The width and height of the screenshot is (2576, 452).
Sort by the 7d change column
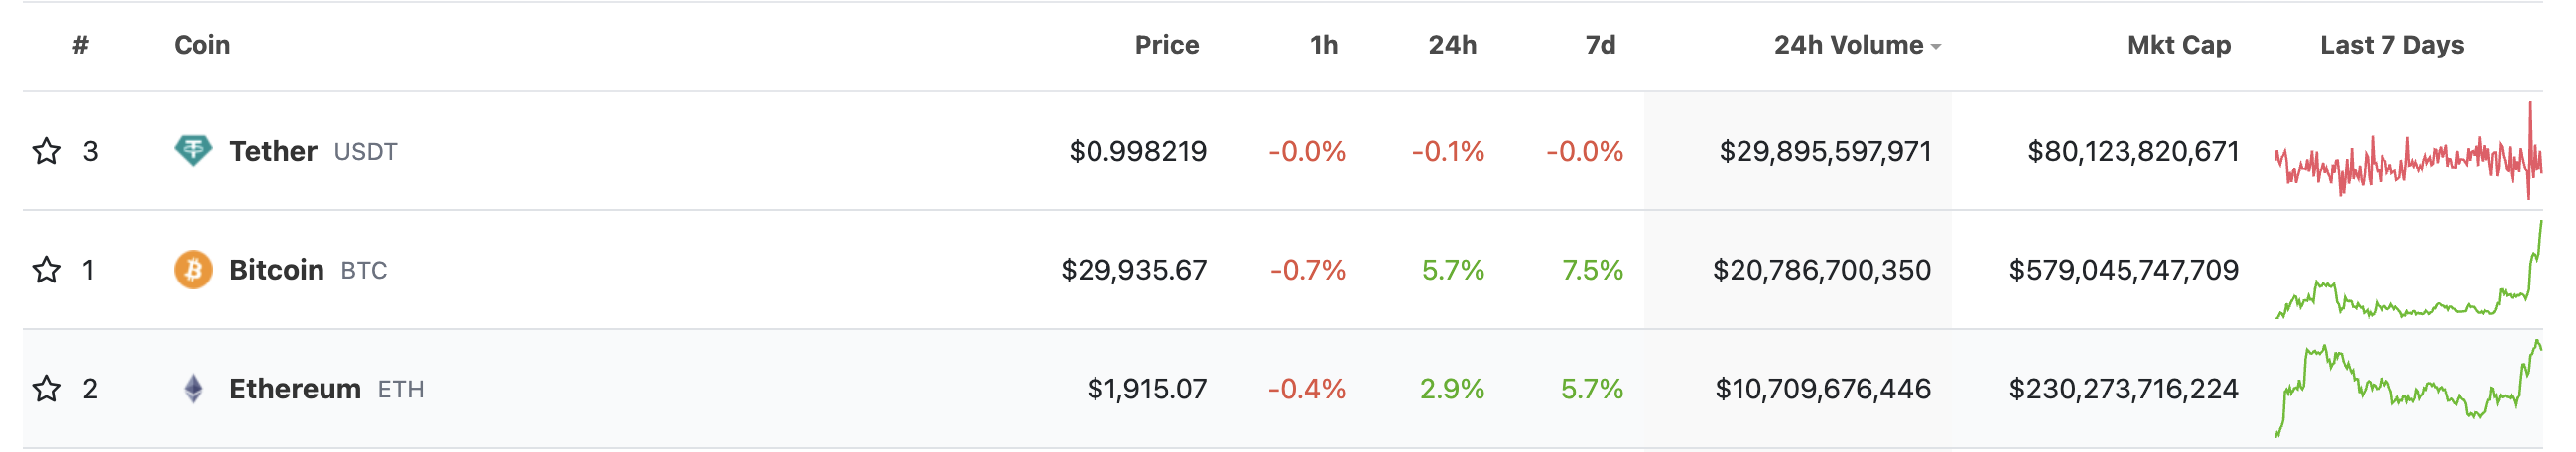tap(1600, 45)
